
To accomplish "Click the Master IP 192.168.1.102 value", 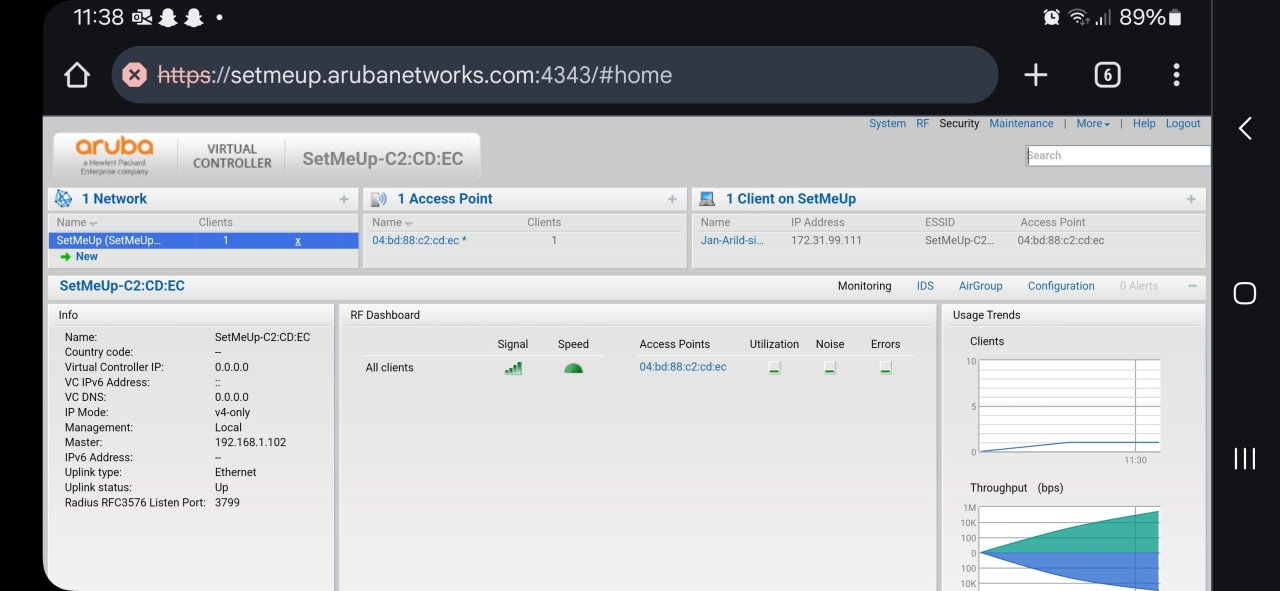I will [248, 442].
